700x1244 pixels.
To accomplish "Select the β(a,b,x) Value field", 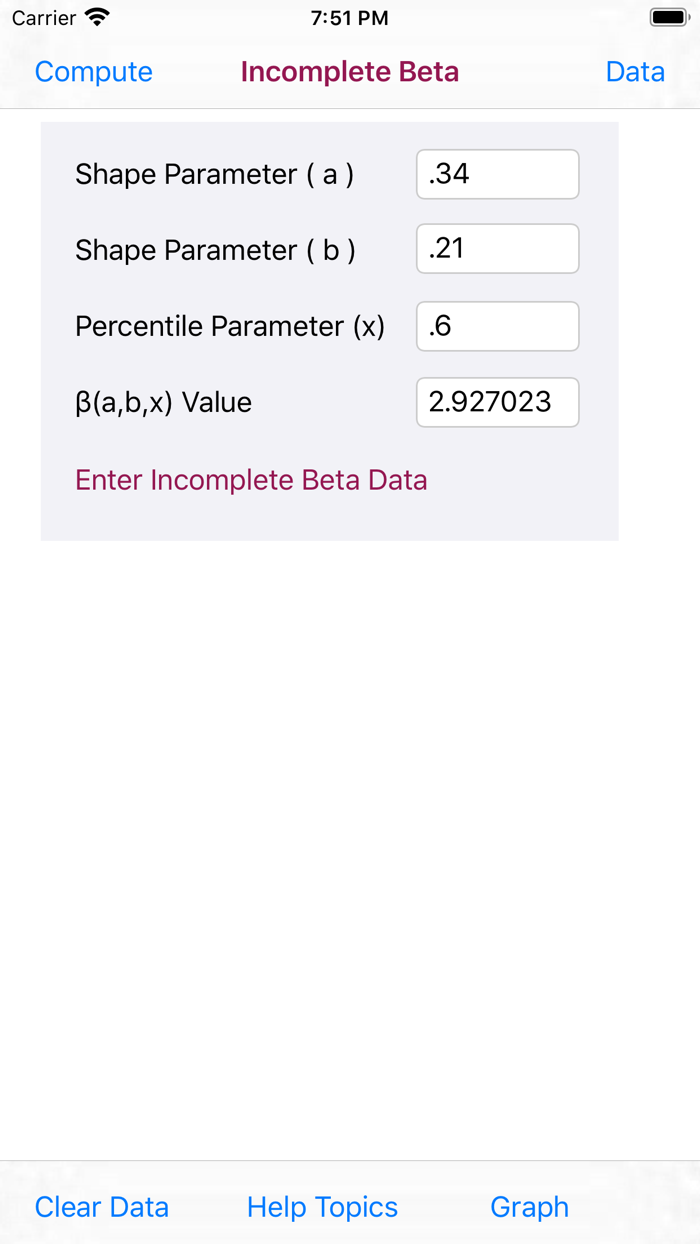I will (497, 402).
